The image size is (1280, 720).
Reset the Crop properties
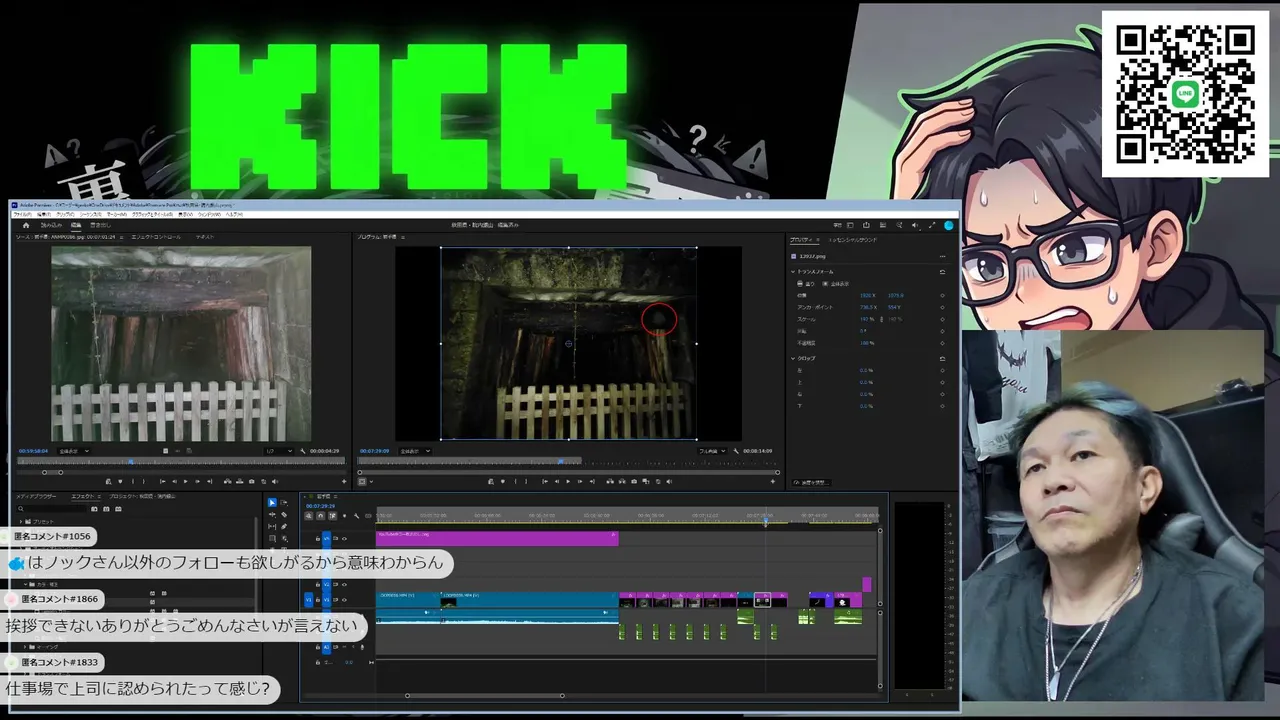942,358
